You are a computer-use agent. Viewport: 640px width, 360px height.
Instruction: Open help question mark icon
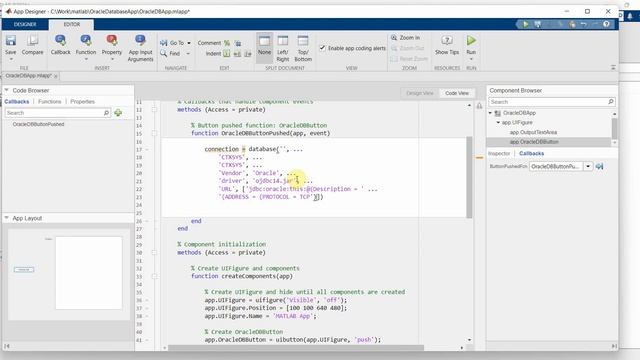click(606, 24)
